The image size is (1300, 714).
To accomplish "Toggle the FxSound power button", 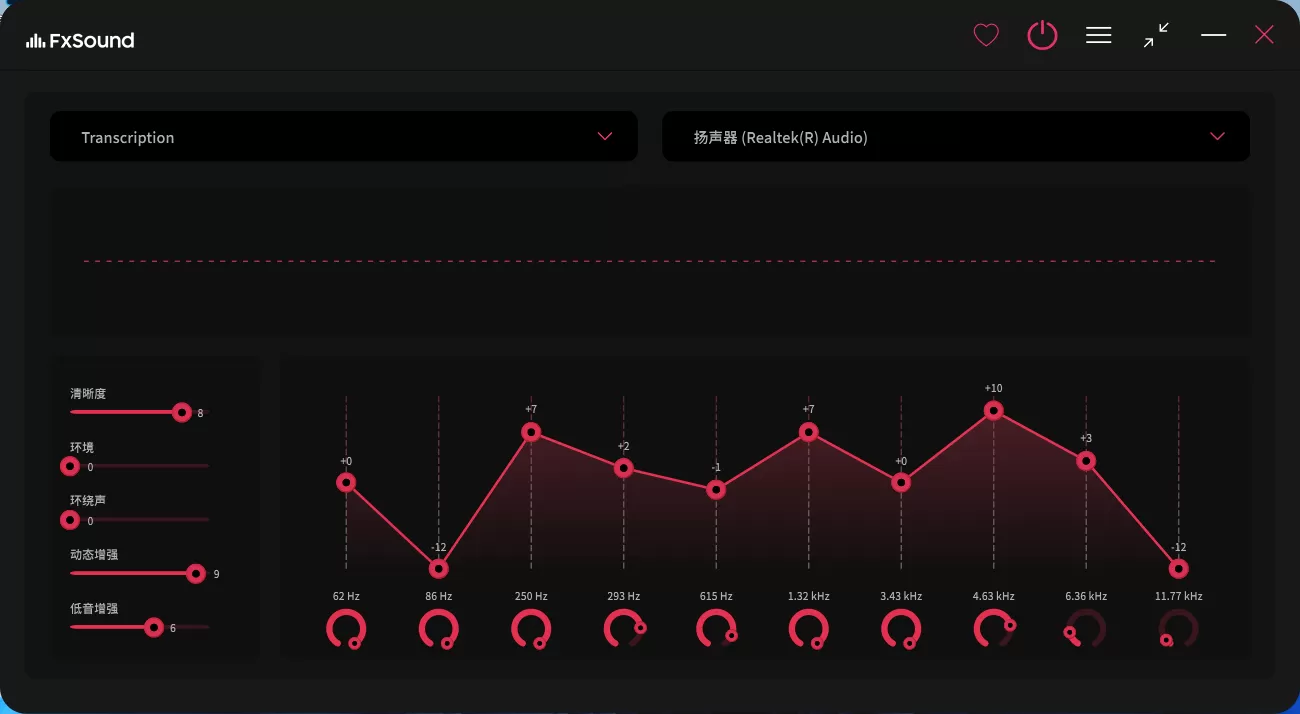I will 1042,36.
